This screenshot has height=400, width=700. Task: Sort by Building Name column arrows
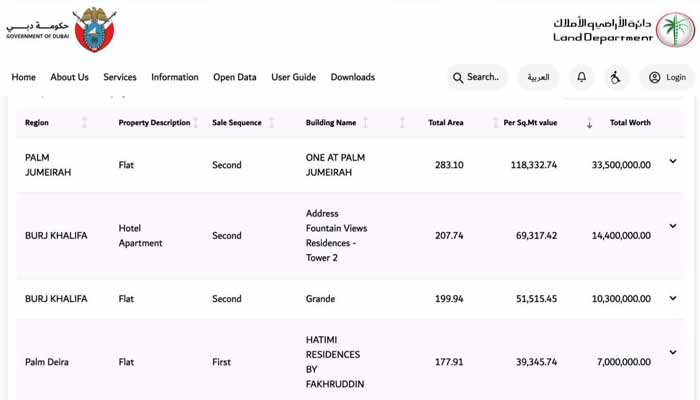pyautogui.click(x=365, y=123)
